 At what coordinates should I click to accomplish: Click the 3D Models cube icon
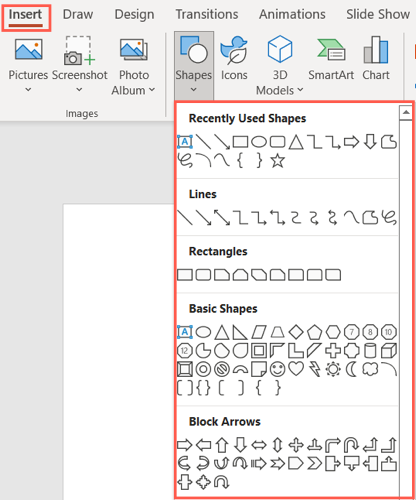click(x=280, y=49)
